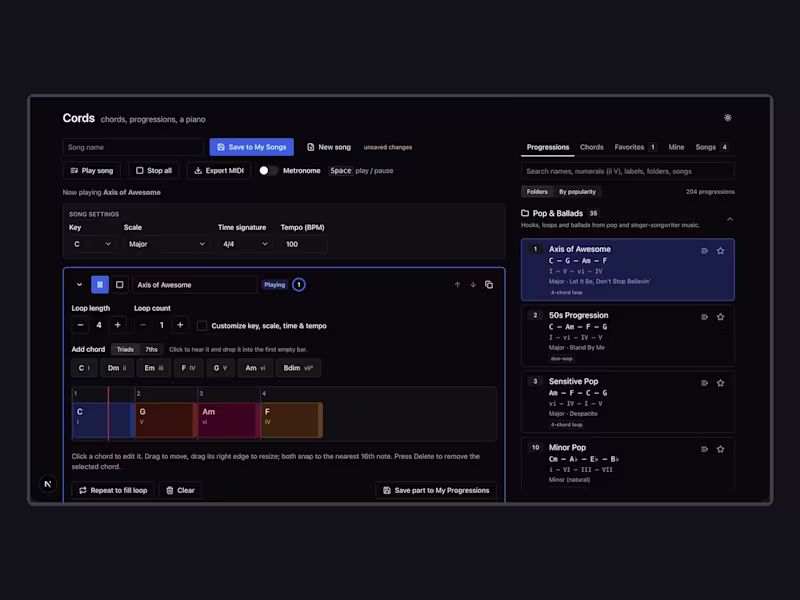Image resolution: width=800 pixels, height=600 pixels.
Task: Collapse the Axis of Awesome part chevron
Action: pos(79,285)
